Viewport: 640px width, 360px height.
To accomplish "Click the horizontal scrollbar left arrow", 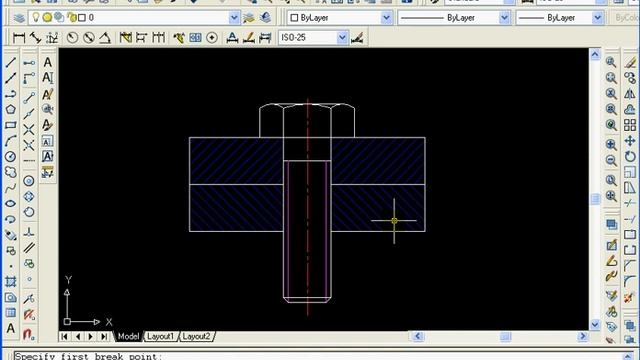I will pos(417,336).
